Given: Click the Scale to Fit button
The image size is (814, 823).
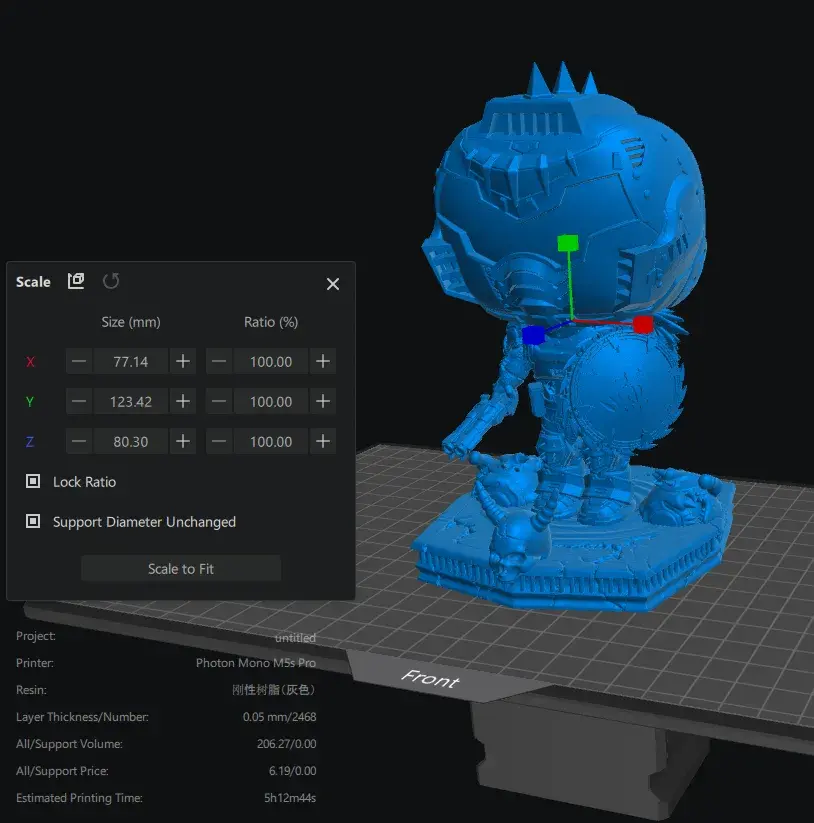Looking at the screenshot, I should 181,568.
